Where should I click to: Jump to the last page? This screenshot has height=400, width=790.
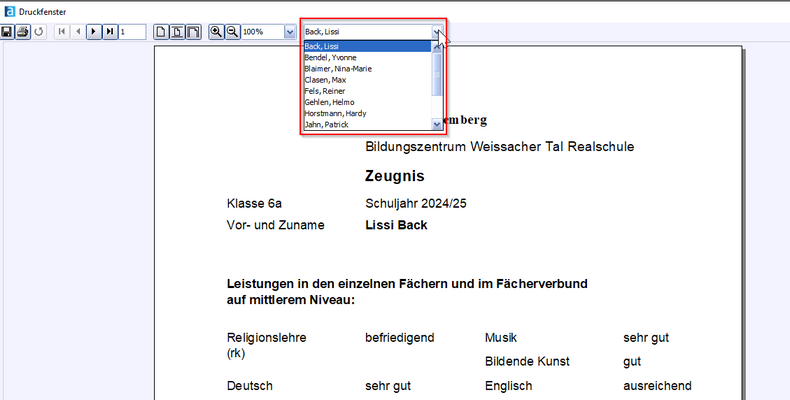click(109, 32)
